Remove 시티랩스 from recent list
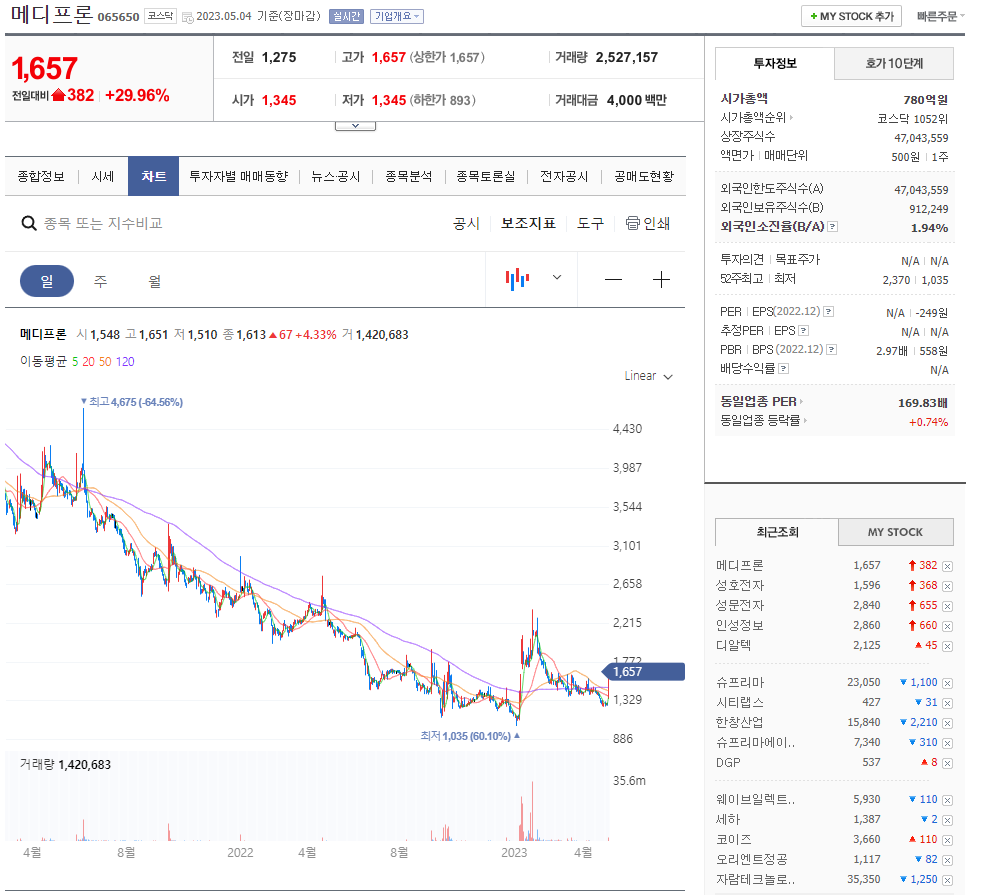982x895 pixels. pos(948,703)
